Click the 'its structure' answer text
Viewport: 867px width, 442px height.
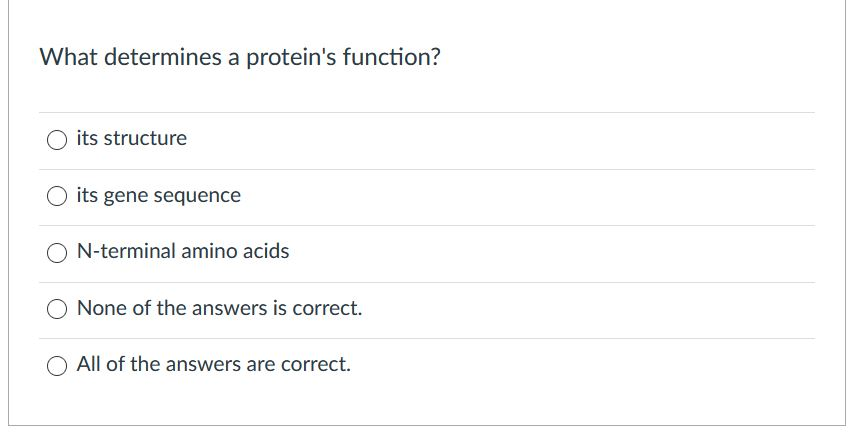tap(131, 139)
